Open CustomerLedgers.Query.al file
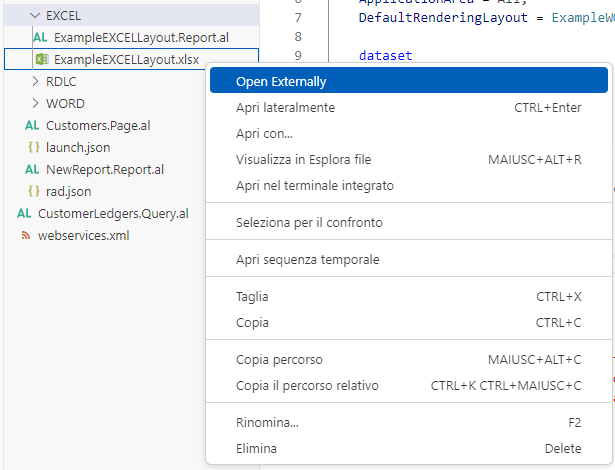Screen dimensions: 615x470 (113, 213)
